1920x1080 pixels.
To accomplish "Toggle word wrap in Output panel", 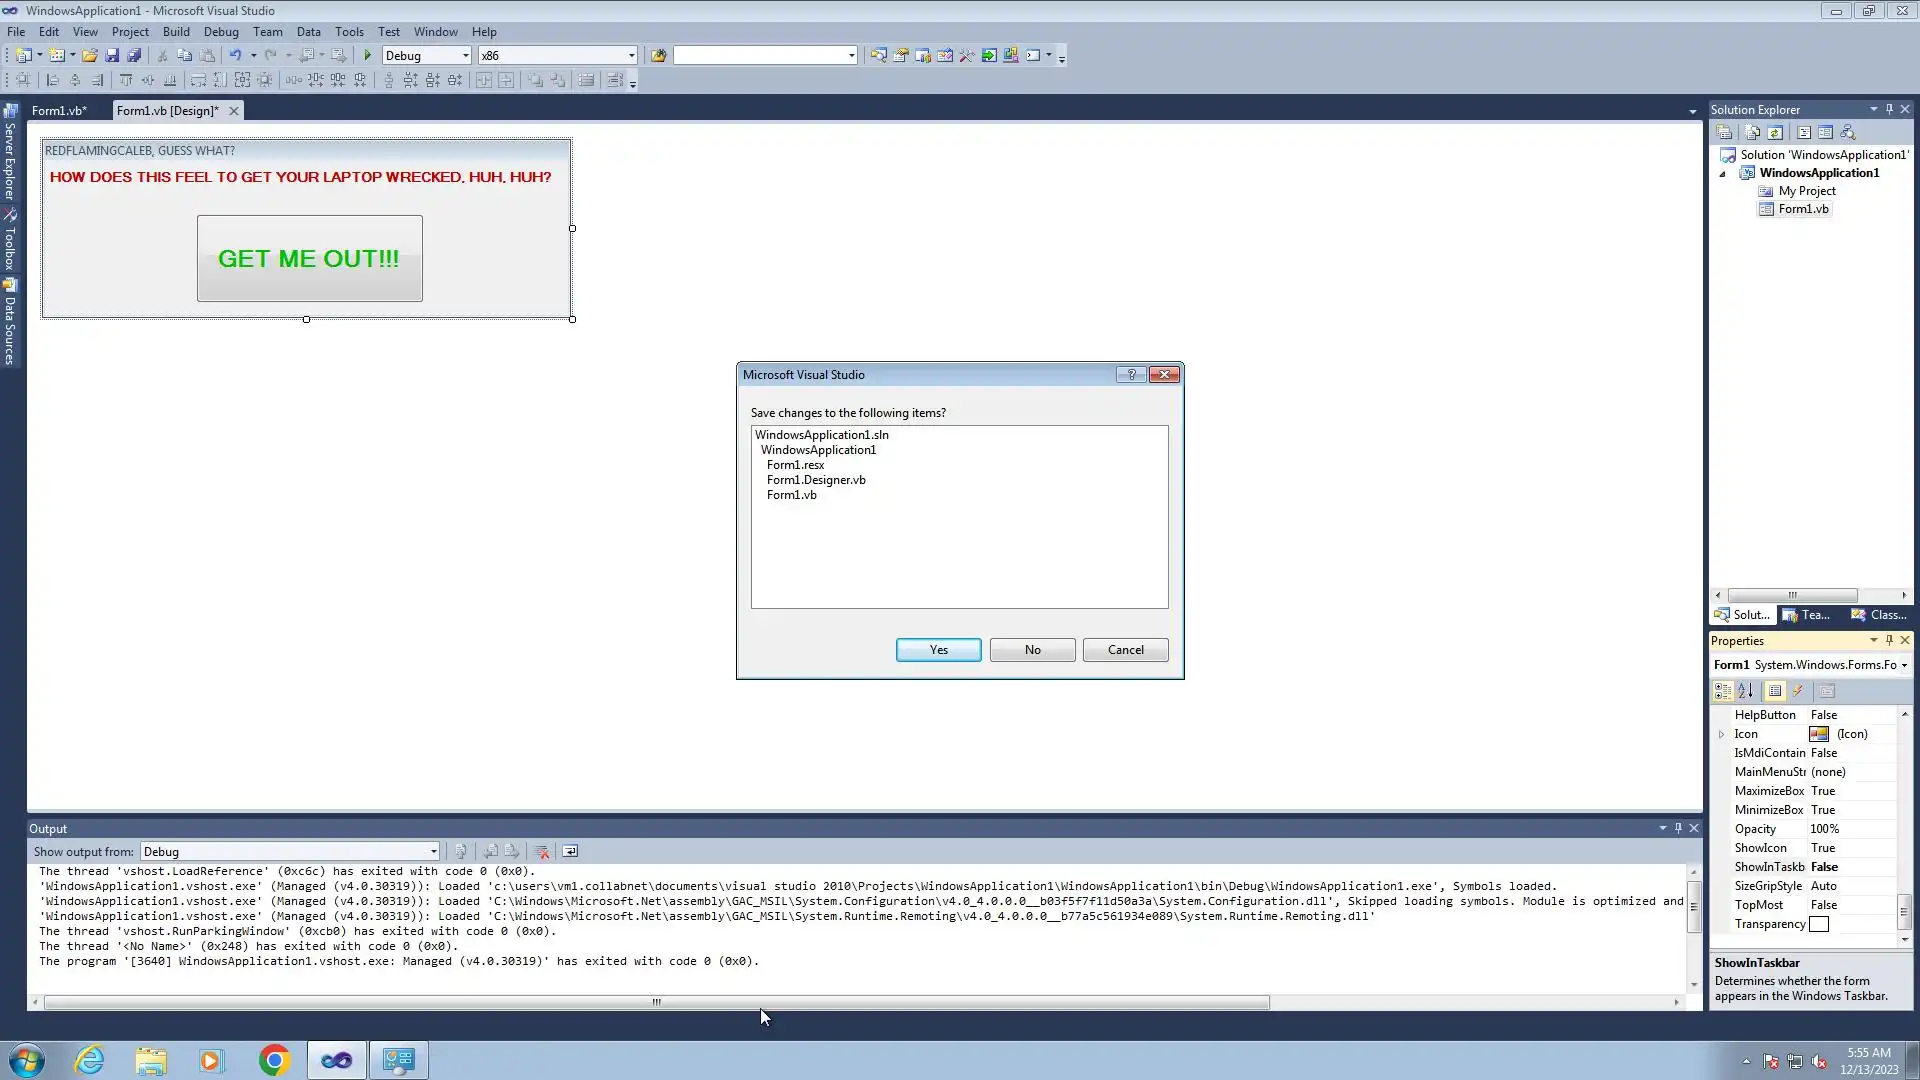I will (570, 852).
